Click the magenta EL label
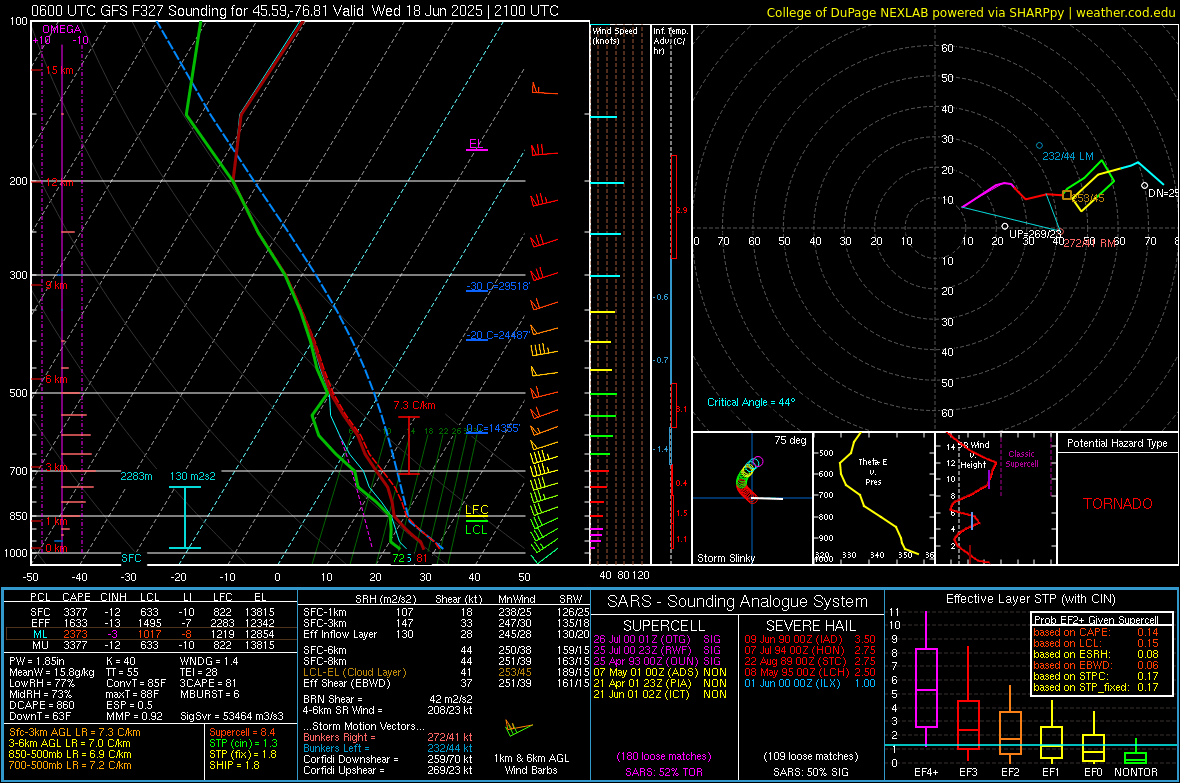This screenshot has height=783, width=1180. coord(476,143)
